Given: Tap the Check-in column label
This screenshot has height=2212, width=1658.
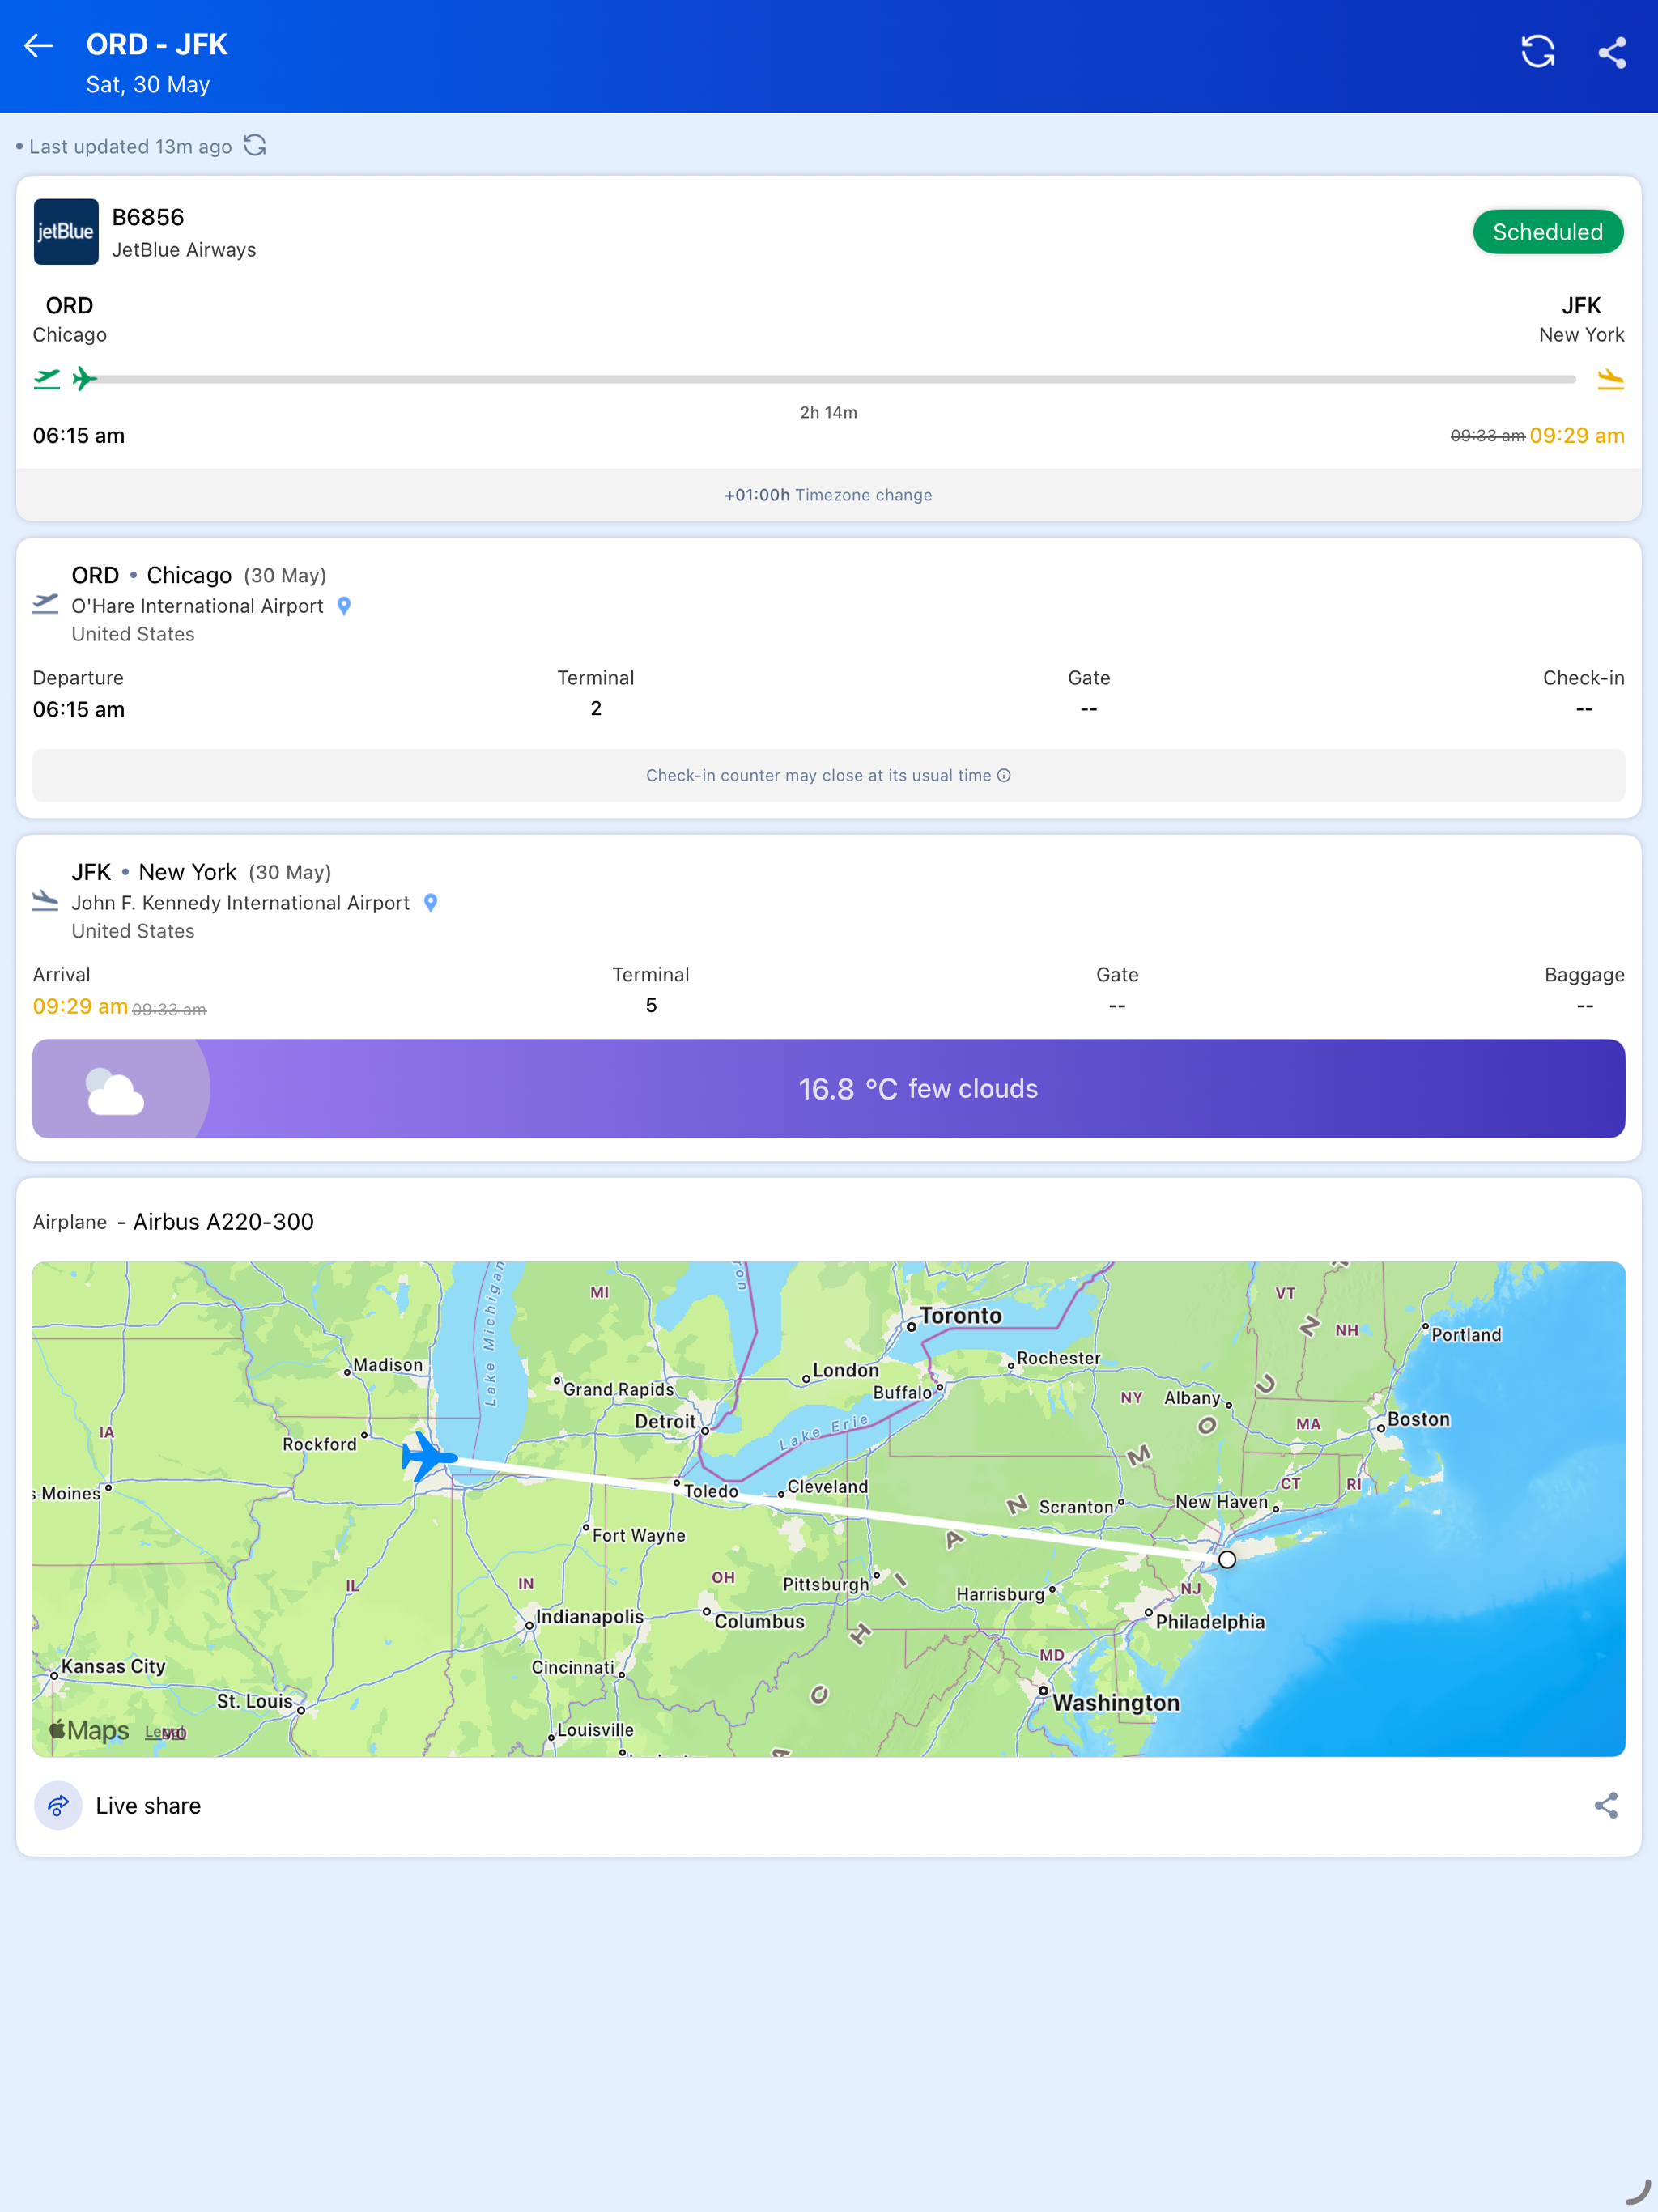Looking at the screenshot, I should pos(1583,678).
